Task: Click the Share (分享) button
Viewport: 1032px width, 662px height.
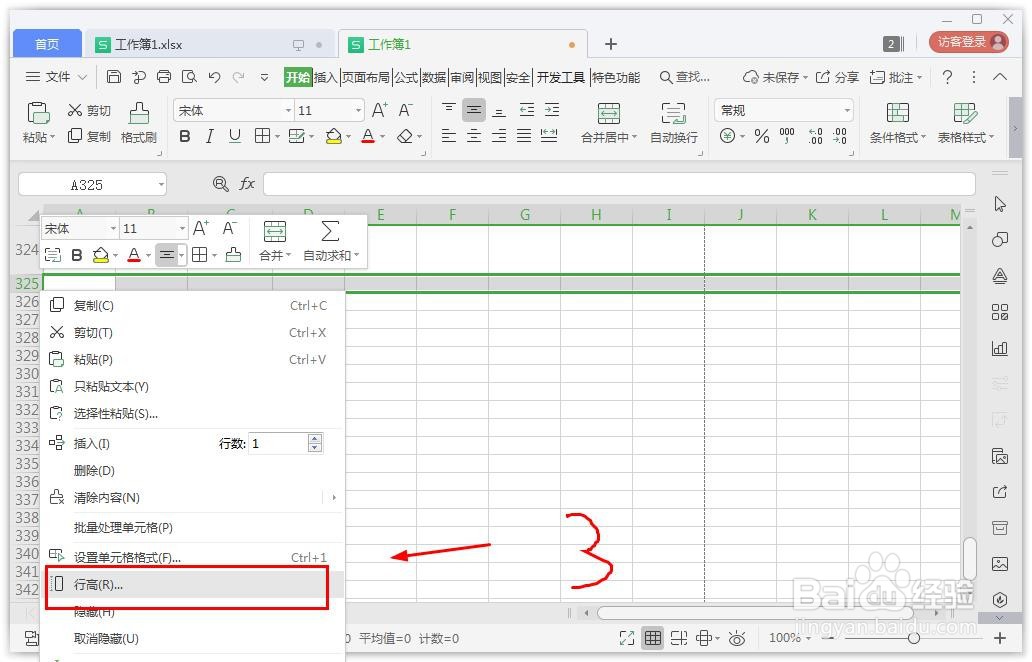Action: pos(838,77)
